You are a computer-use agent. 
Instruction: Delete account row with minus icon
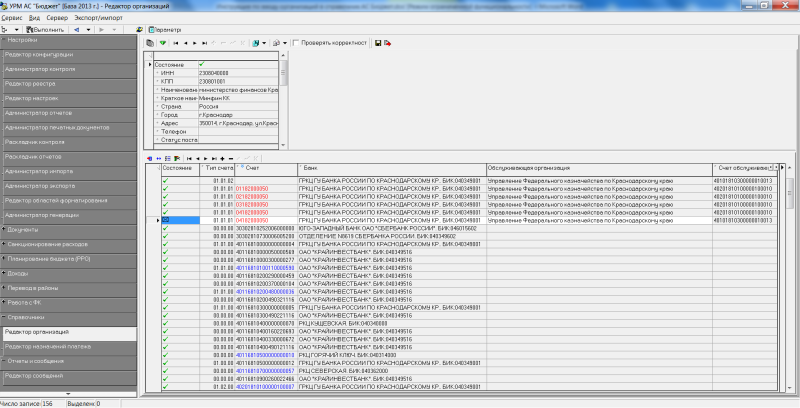(x=231, y=159)
